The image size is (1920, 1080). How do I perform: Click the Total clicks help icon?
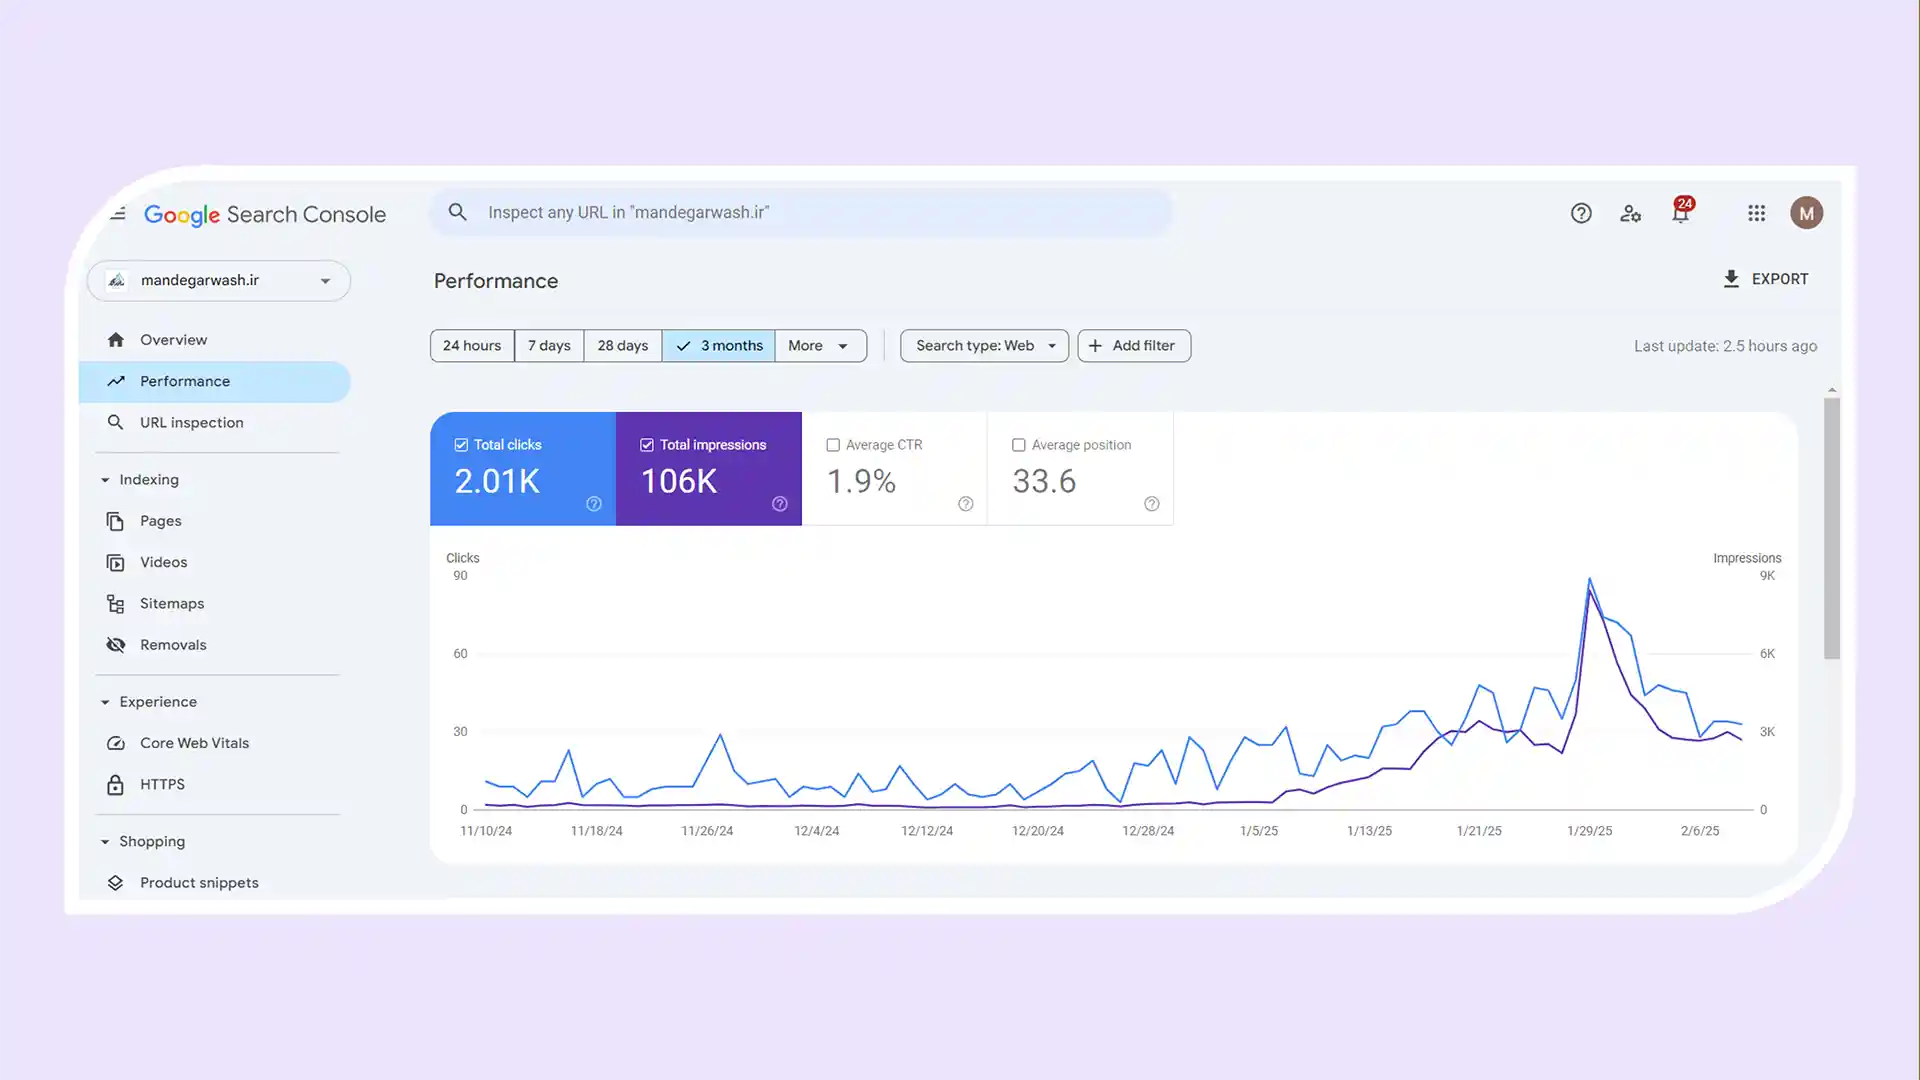tap(593, 504)
